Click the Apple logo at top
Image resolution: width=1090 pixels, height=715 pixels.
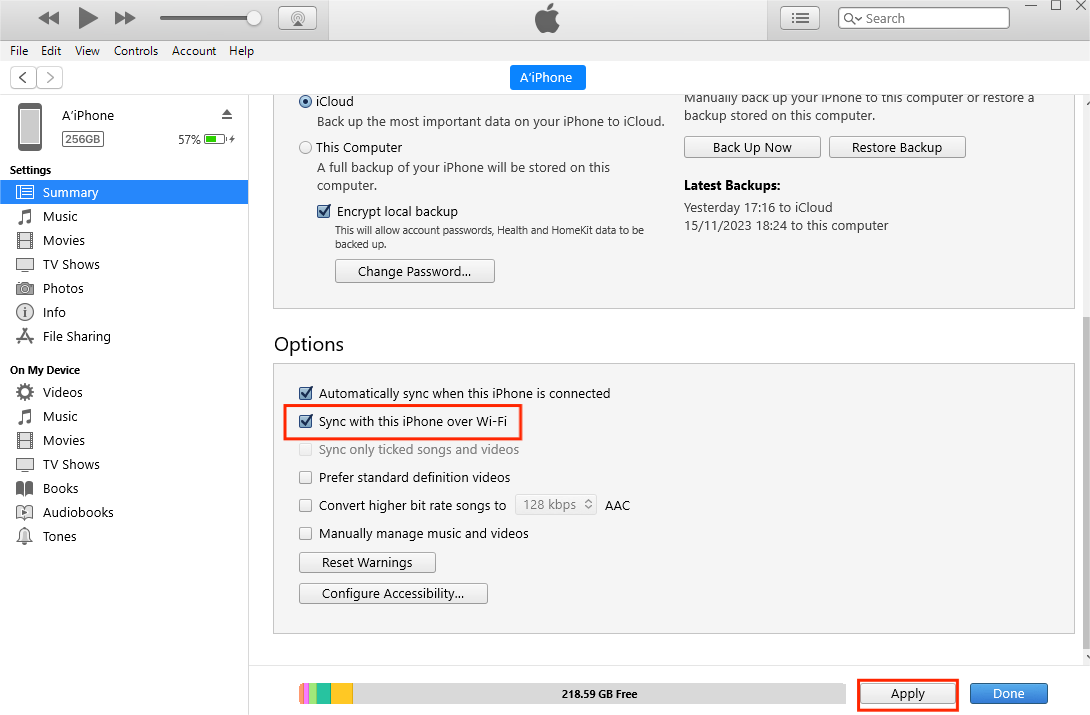(x=547, y=18)
